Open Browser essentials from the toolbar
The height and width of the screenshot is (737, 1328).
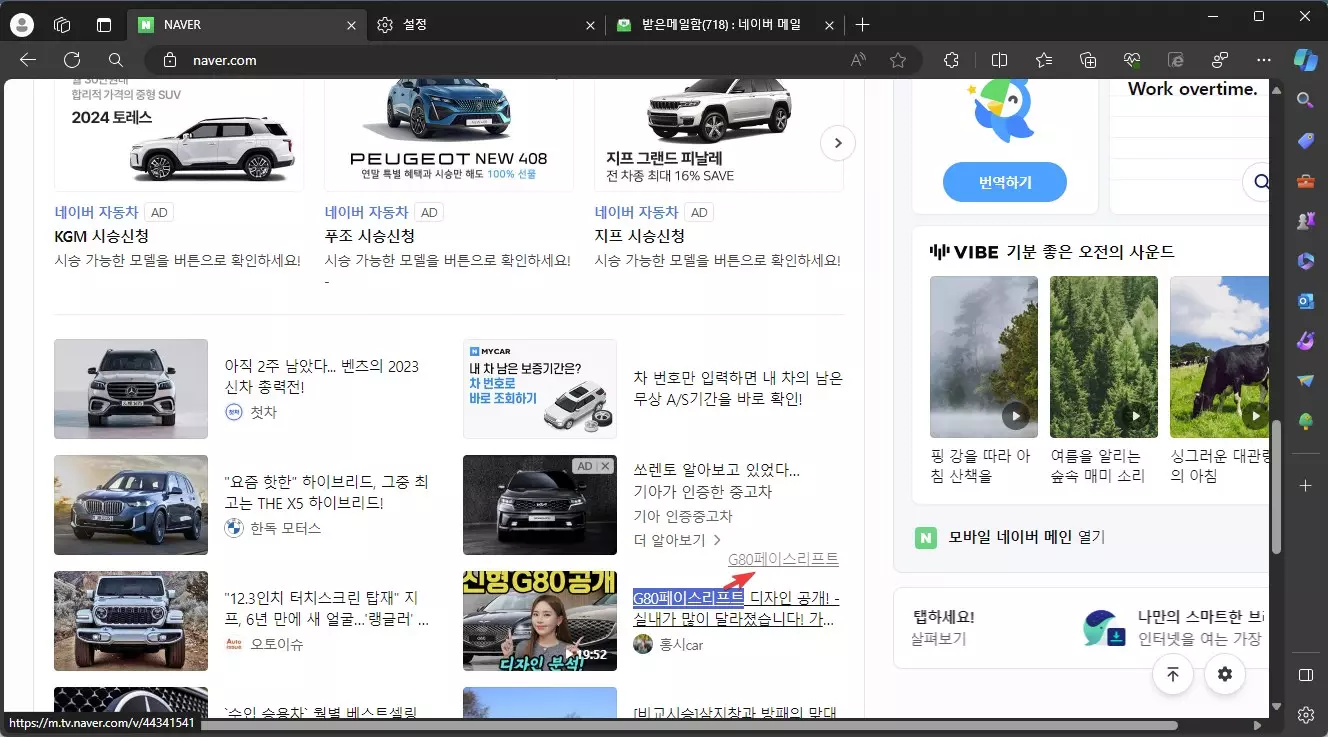(1131, 59)
